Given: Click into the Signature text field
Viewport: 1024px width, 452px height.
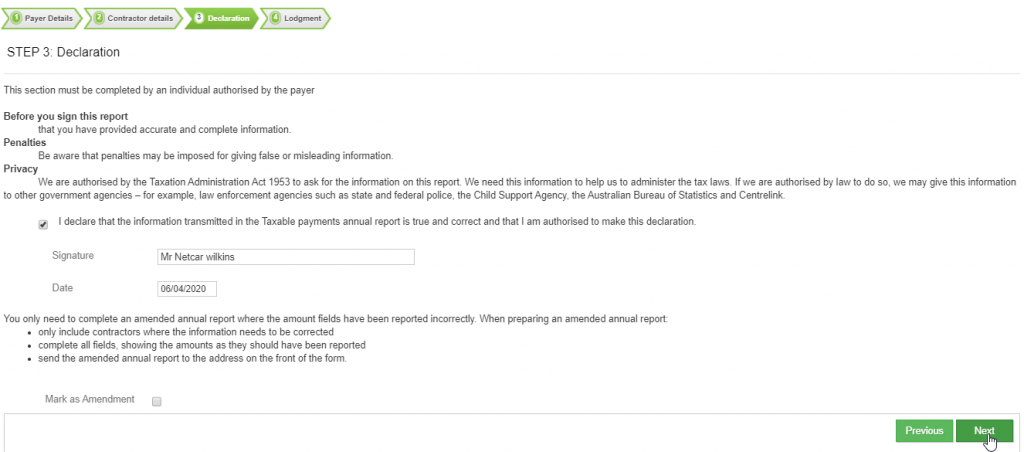Looking at the screenshot, I should [286, 257].
